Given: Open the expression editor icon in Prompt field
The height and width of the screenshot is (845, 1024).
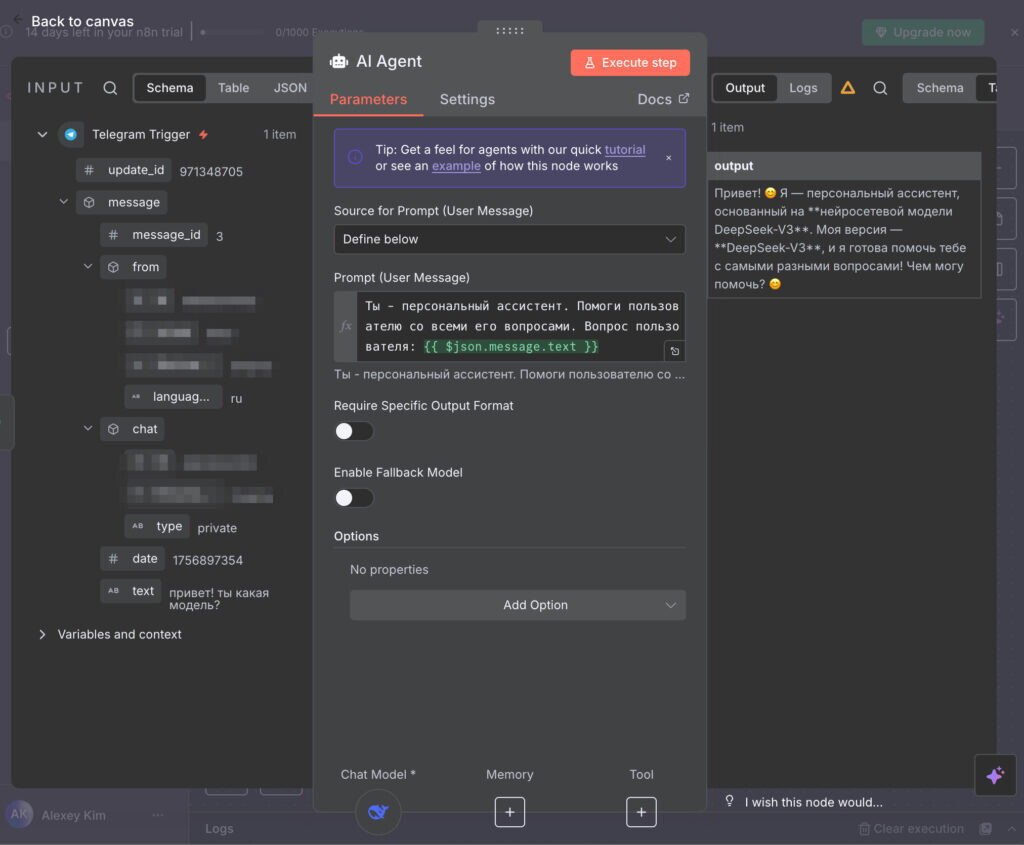Looking at the screenshot, I should [x=675, y=351].
